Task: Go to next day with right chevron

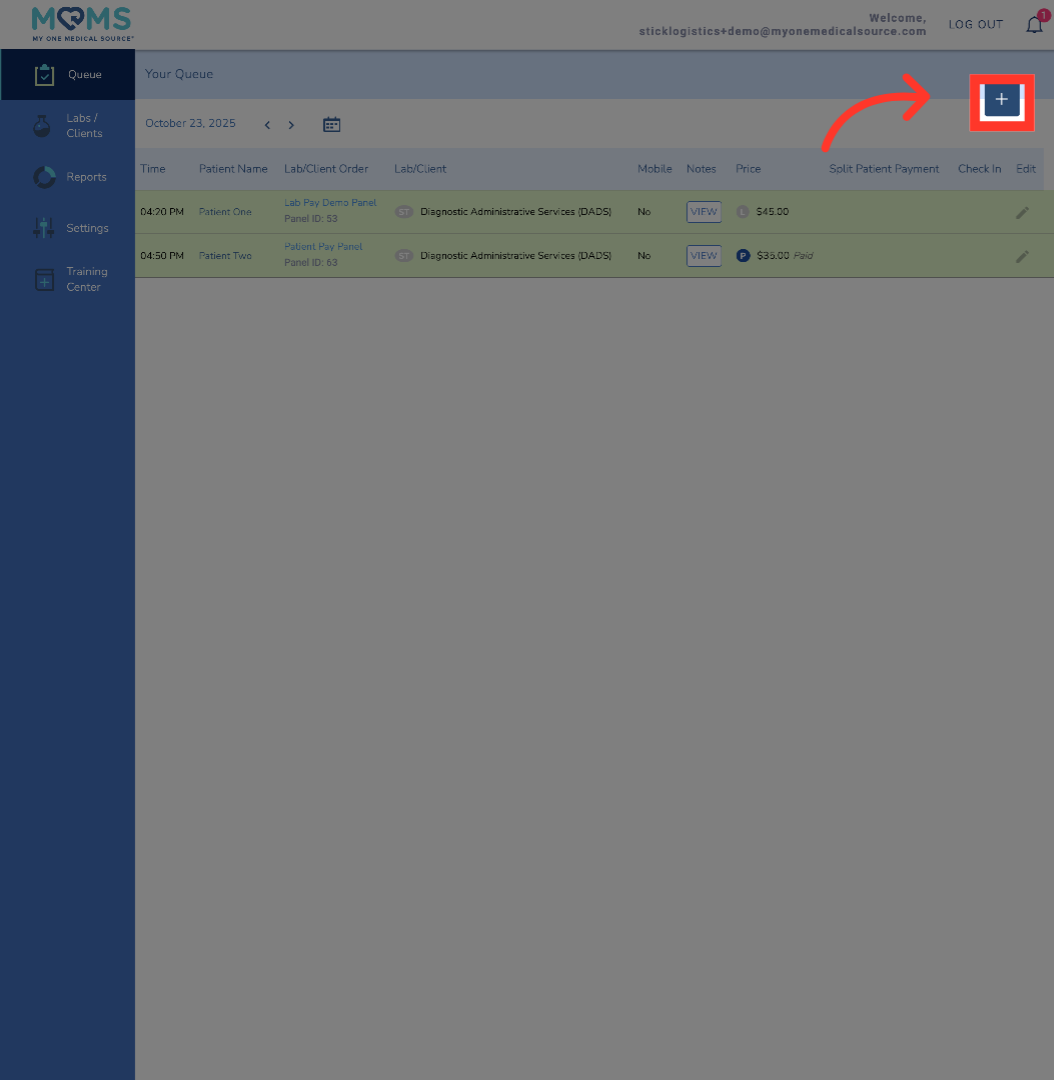Action: (x=291, y=125)
